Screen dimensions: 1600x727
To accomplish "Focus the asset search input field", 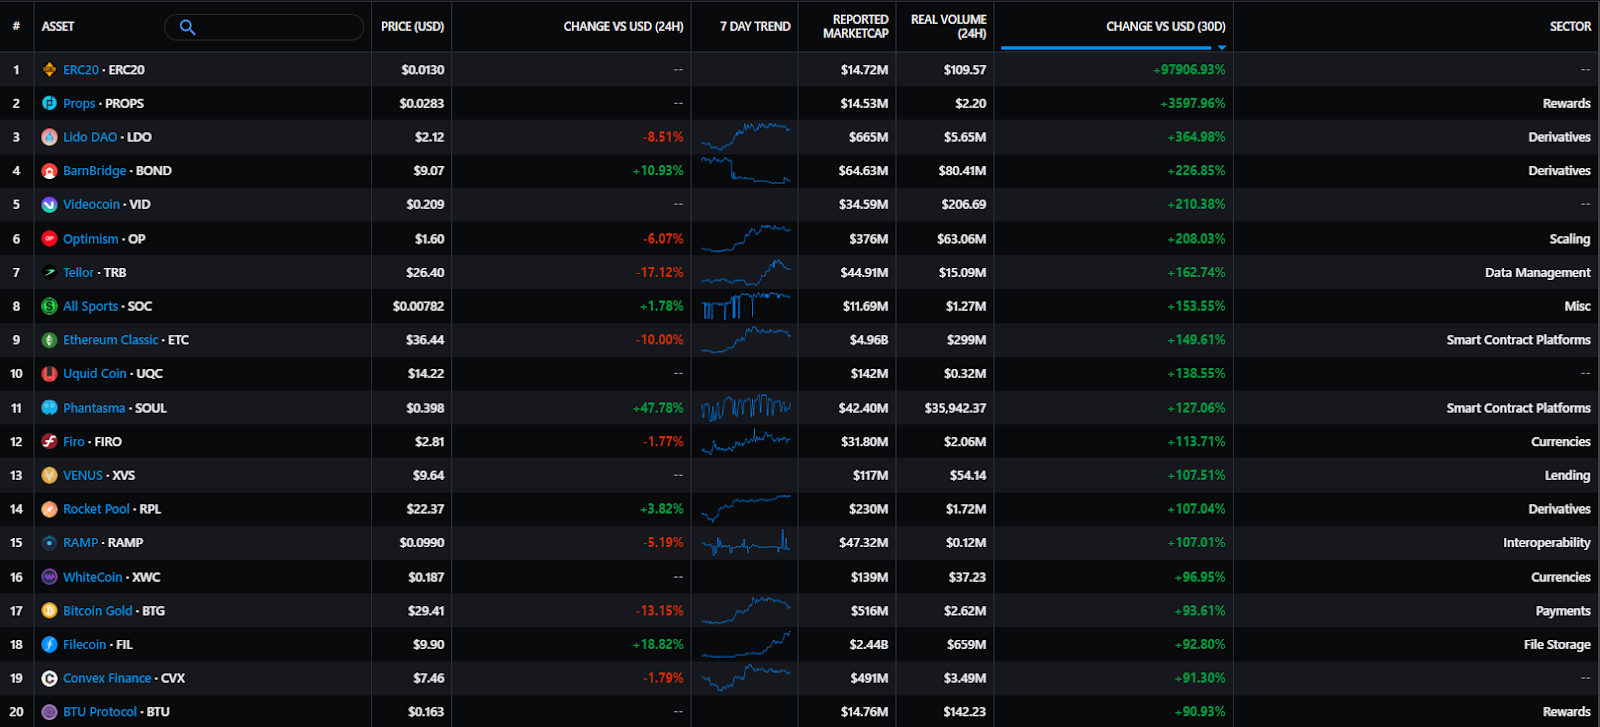I will coord(264,27).
